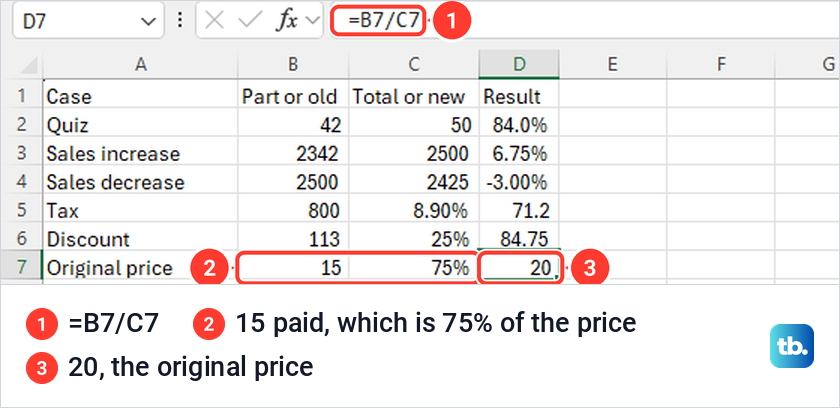Select the 'Original price' cell
Image resolution: width=840 pixels, height=408 pixels.
(140, 267)
